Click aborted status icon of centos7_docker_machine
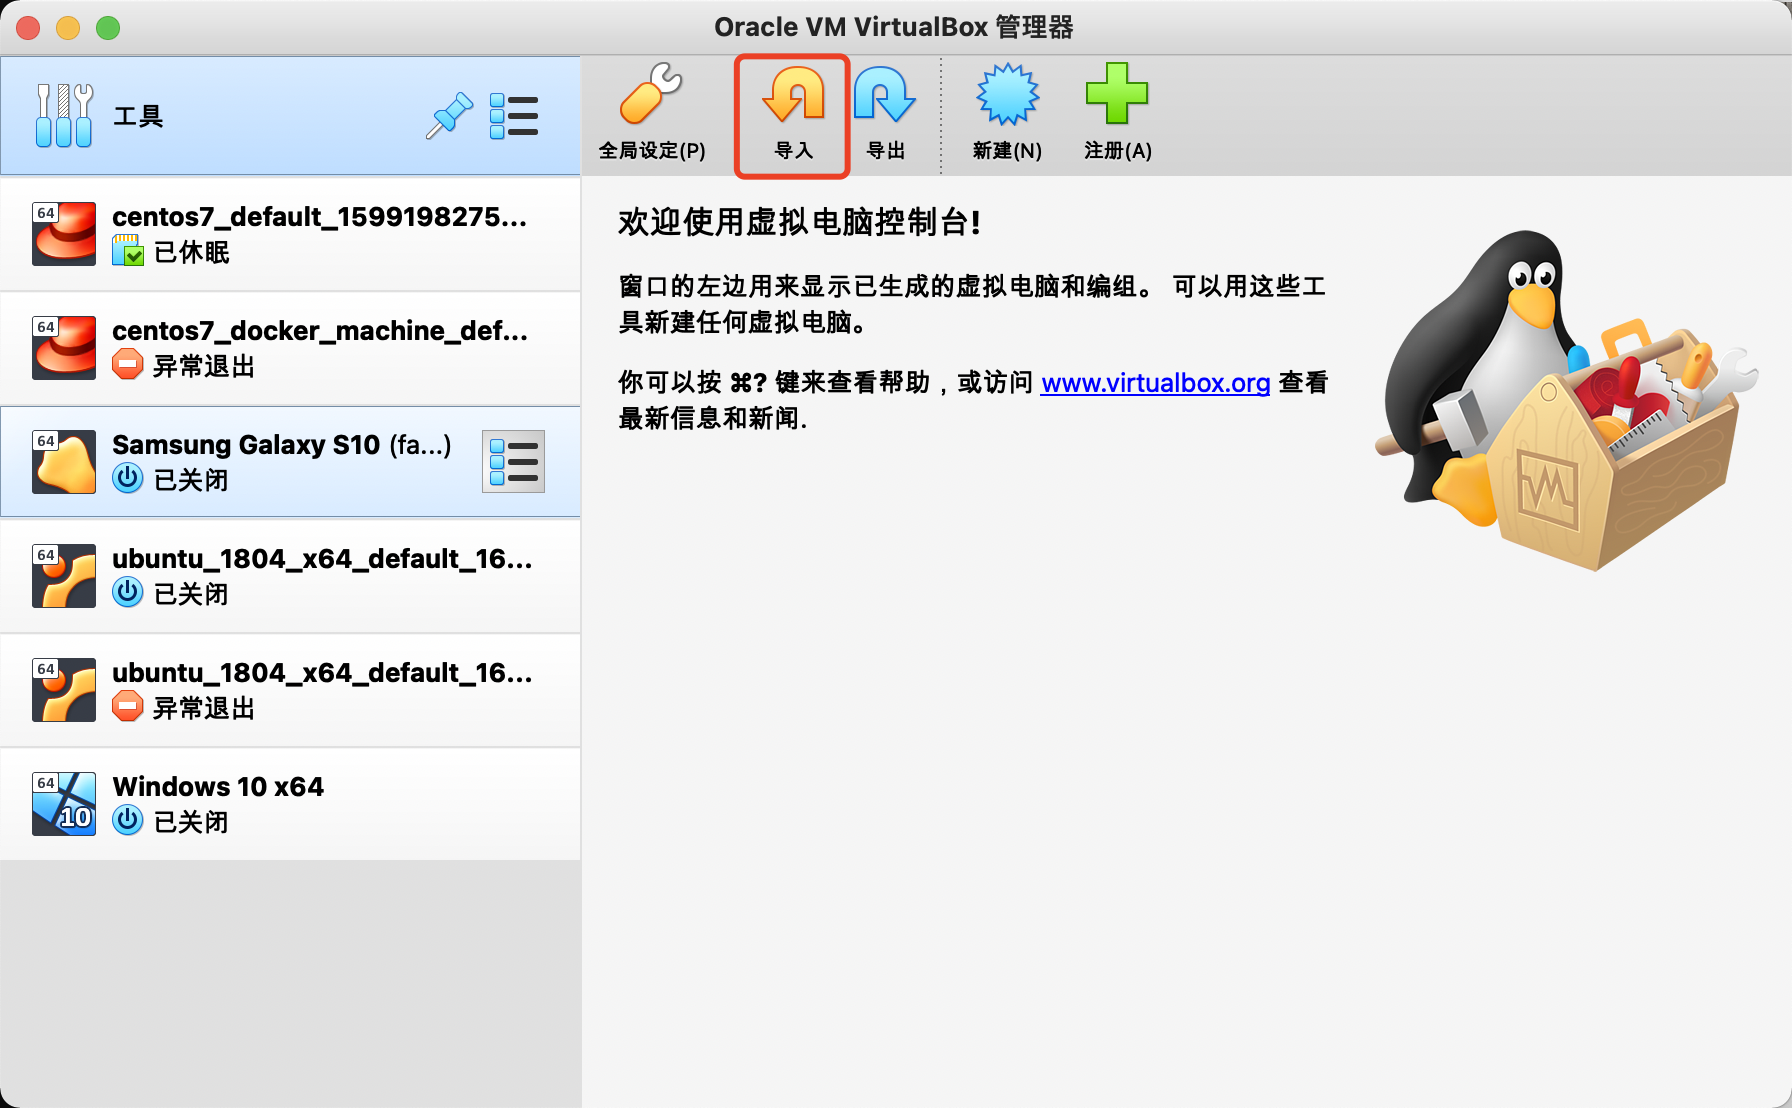Screen dimensions: 1792x1108 128,365
